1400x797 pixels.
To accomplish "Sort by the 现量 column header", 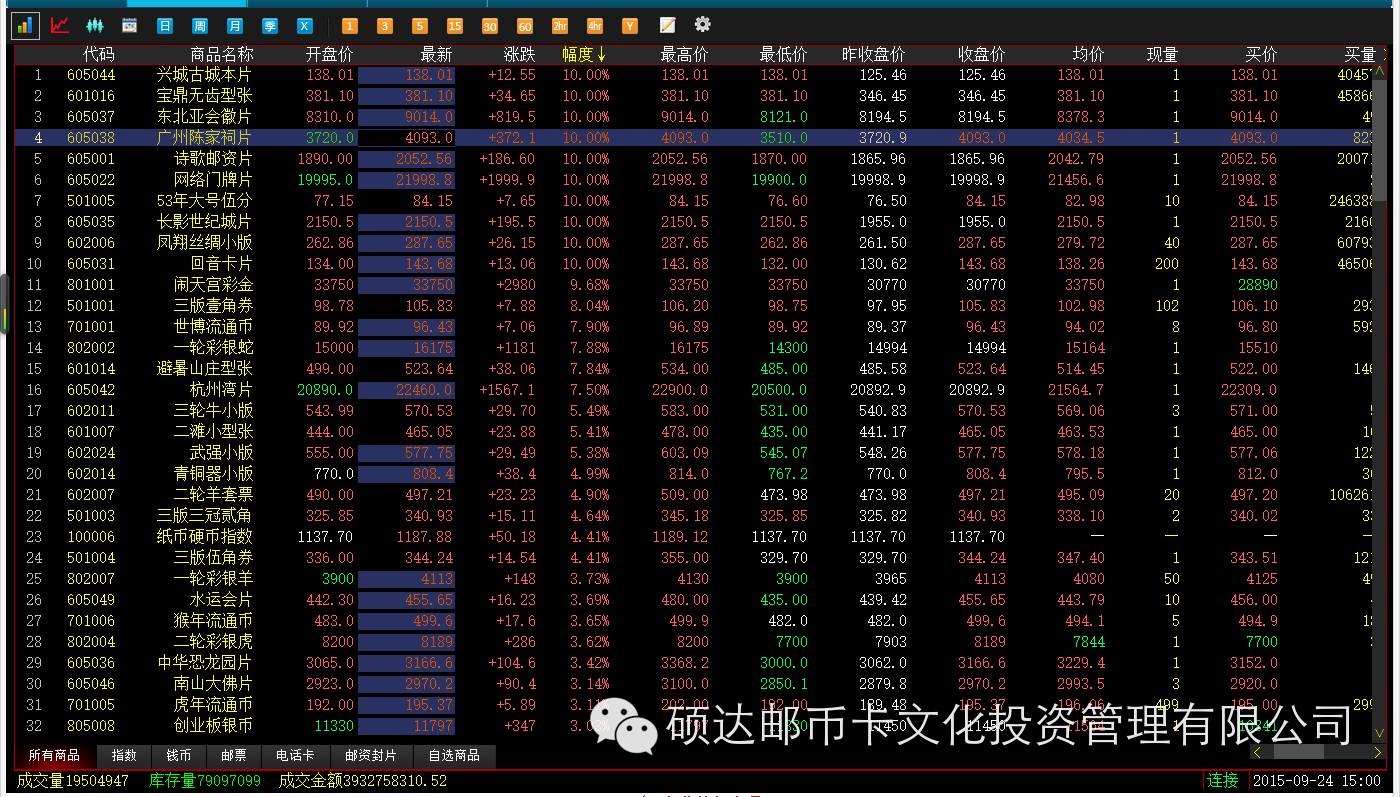I will coord(1163,55).
